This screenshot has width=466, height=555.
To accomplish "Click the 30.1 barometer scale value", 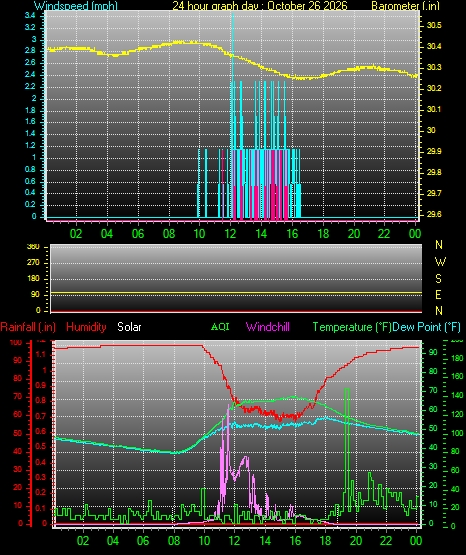I will [x=434, y=109].
